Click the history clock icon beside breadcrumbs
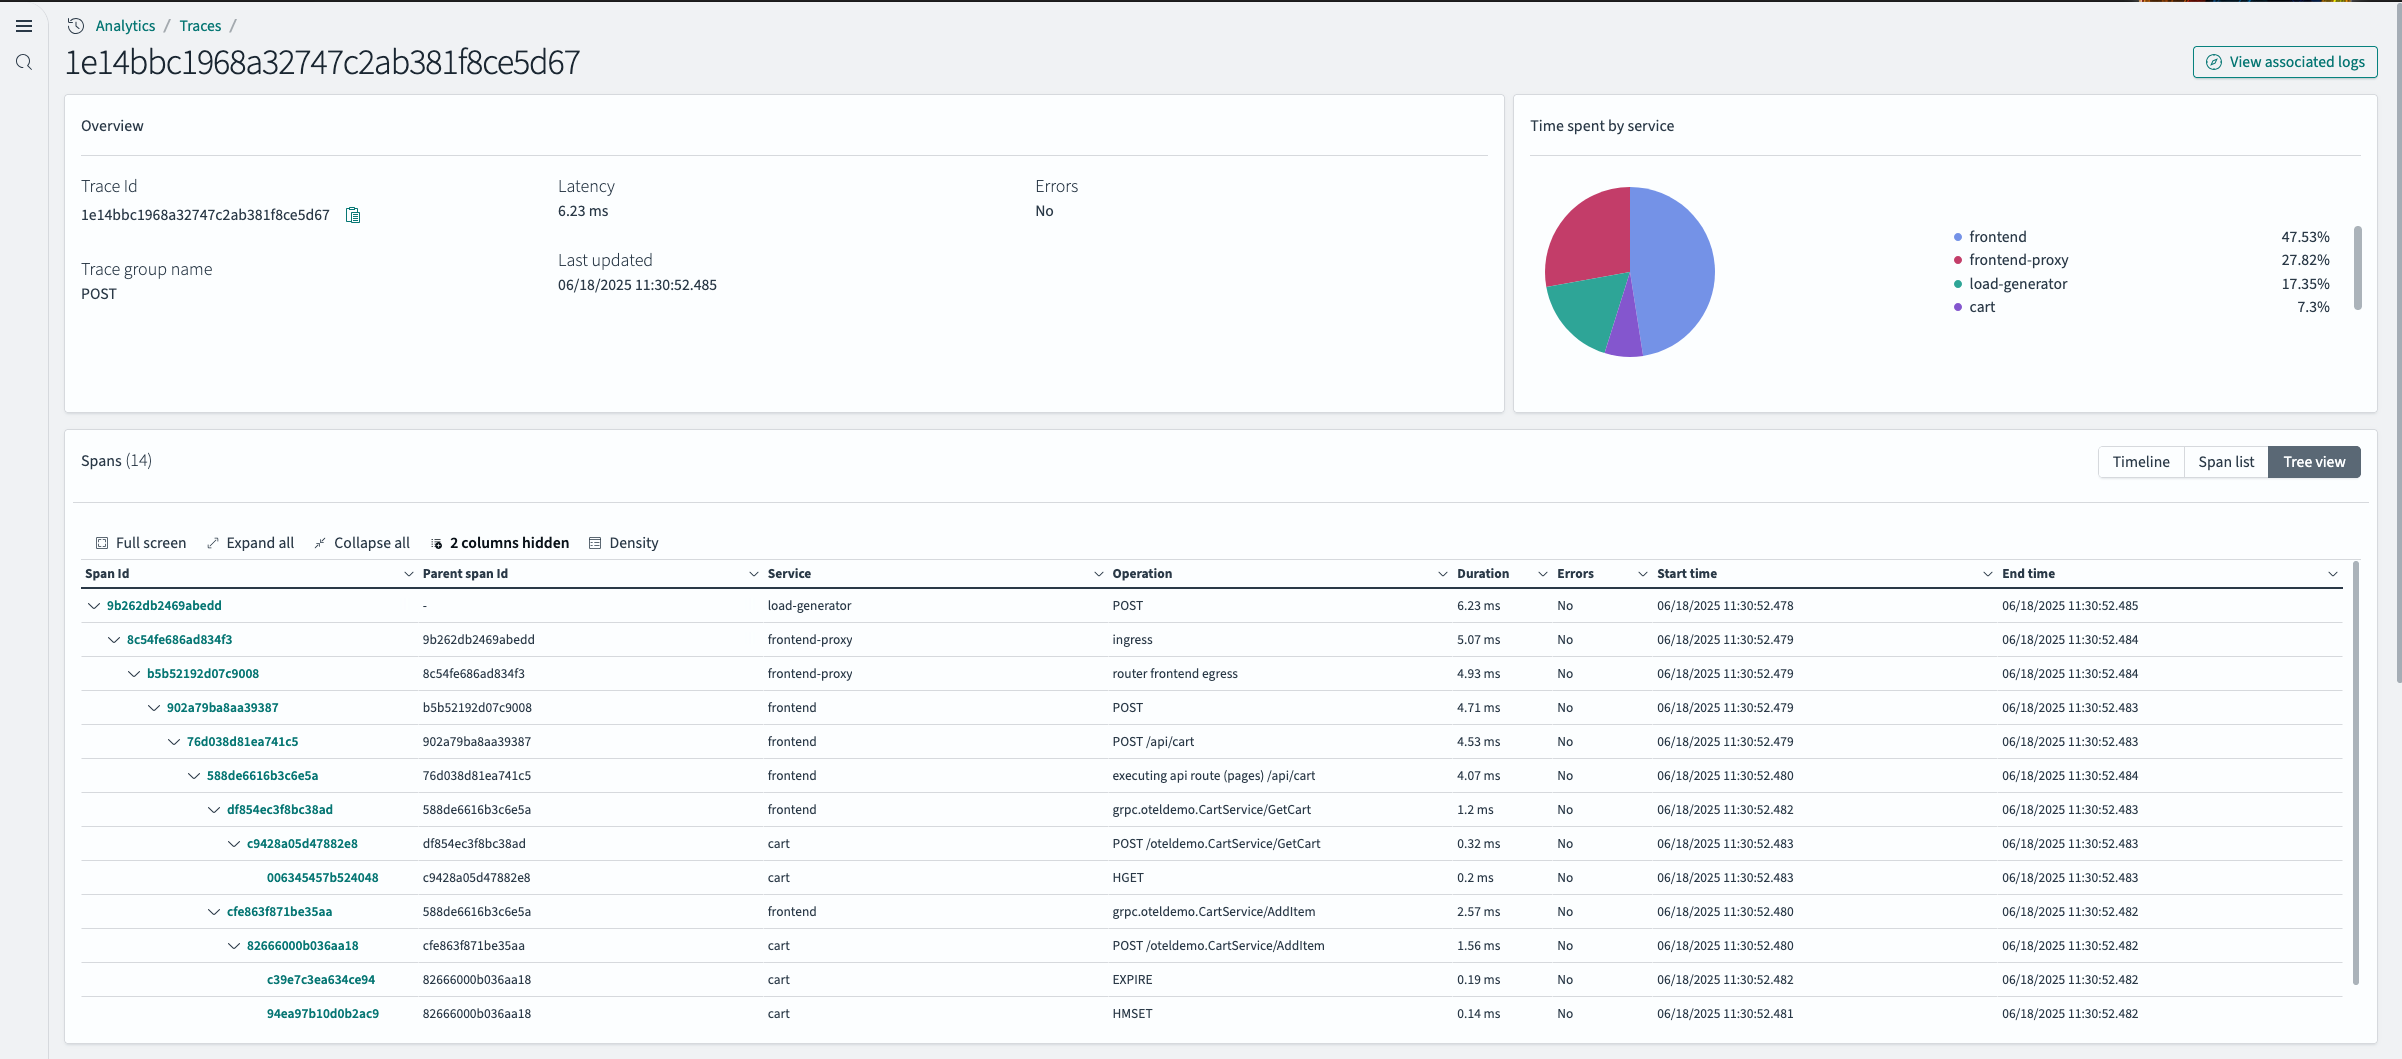Viewport: 2402px width, 1059px height. [x=75, y=26]
